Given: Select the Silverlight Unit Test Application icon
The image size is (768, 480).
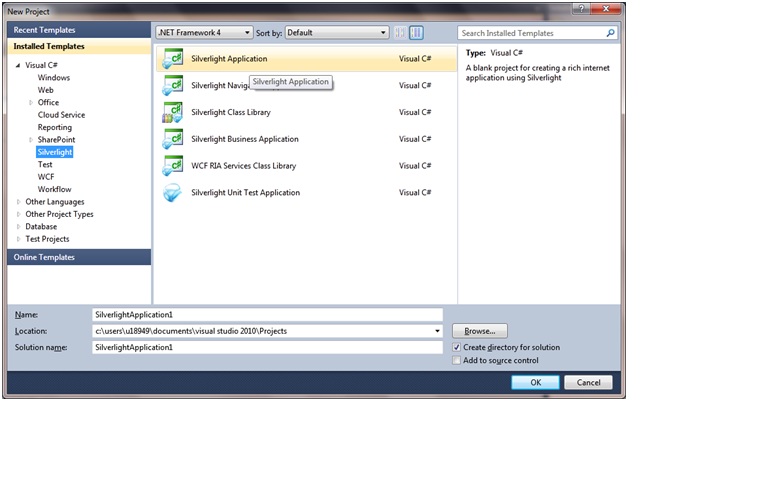Looking at the screenshot, I should tap(172, 193).
